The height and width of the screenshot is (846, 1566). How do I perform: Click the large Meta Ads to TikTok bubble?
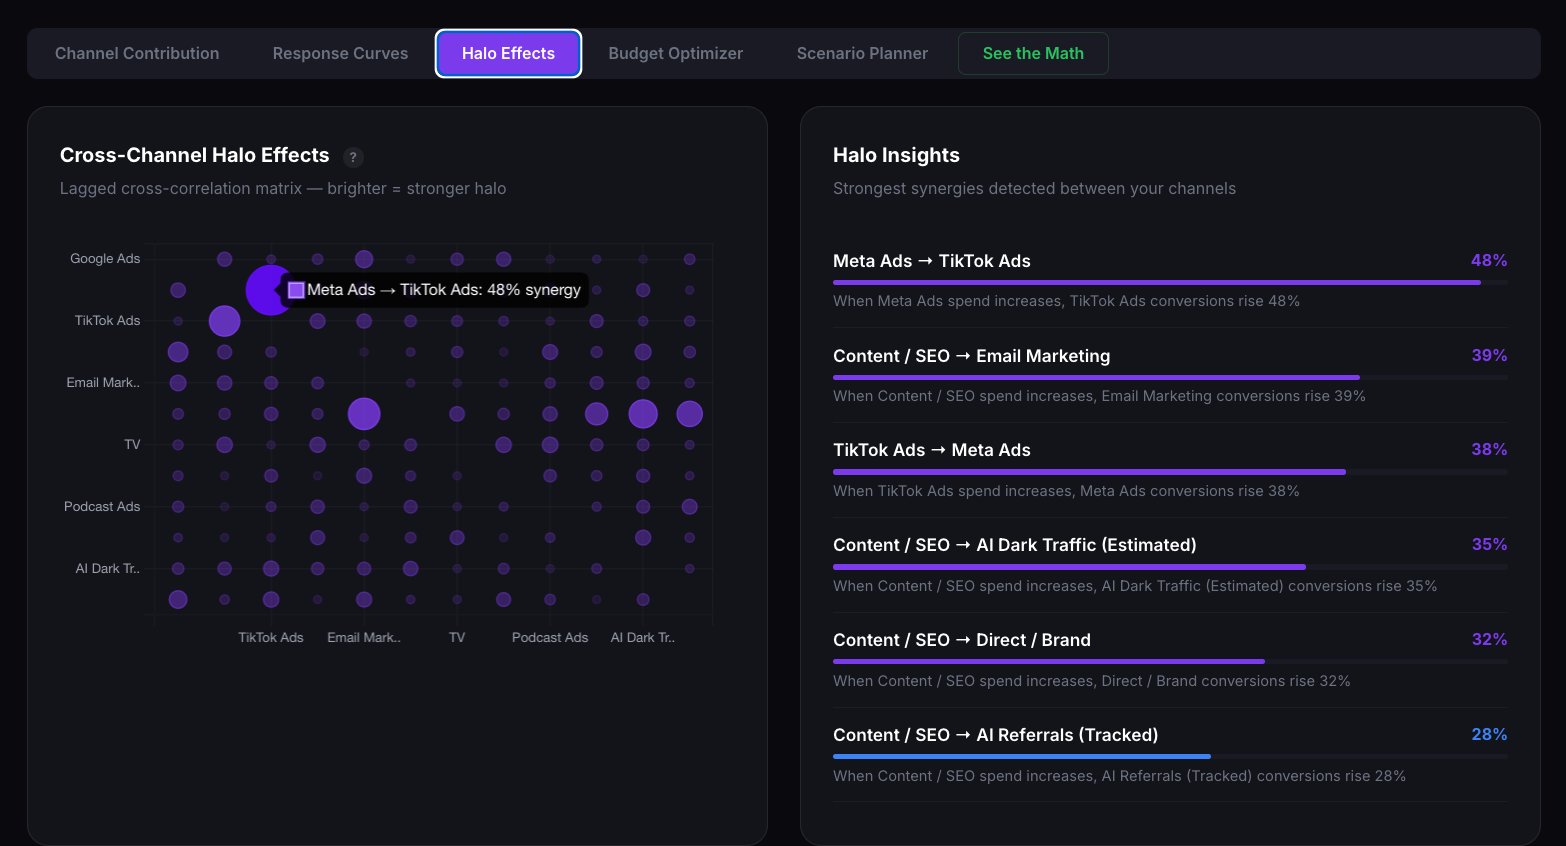pos(268,290)
